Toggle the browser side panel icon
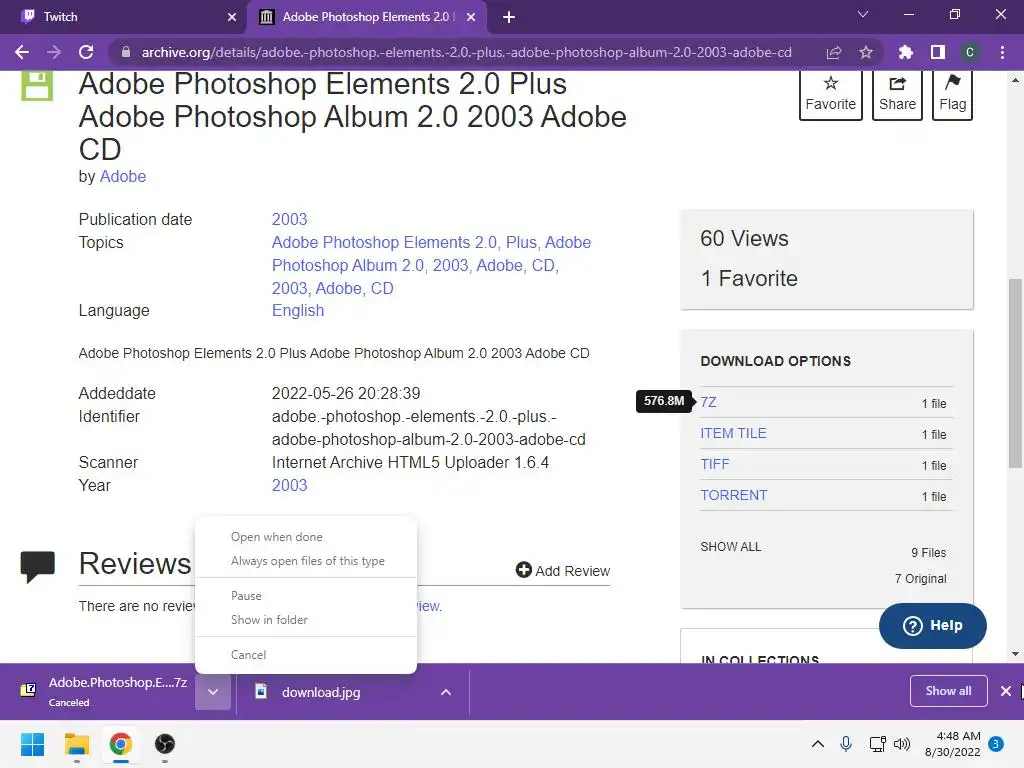 [938, 52]
